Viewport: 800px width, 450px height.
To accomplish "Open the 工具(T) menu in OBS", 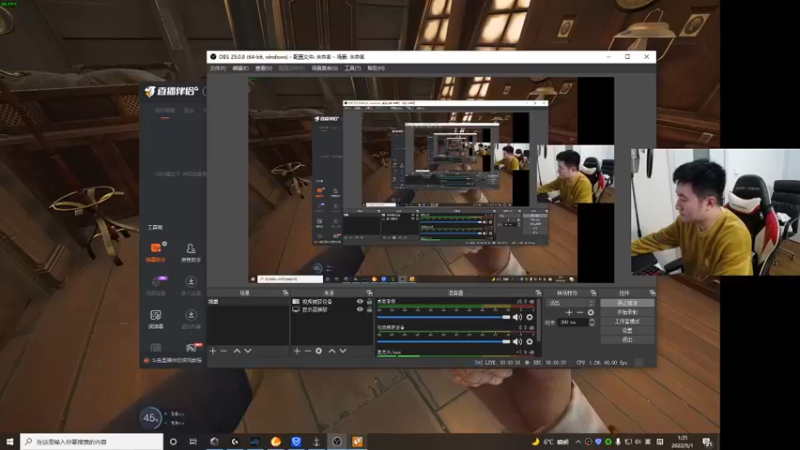I will click(x=353, y=68).
